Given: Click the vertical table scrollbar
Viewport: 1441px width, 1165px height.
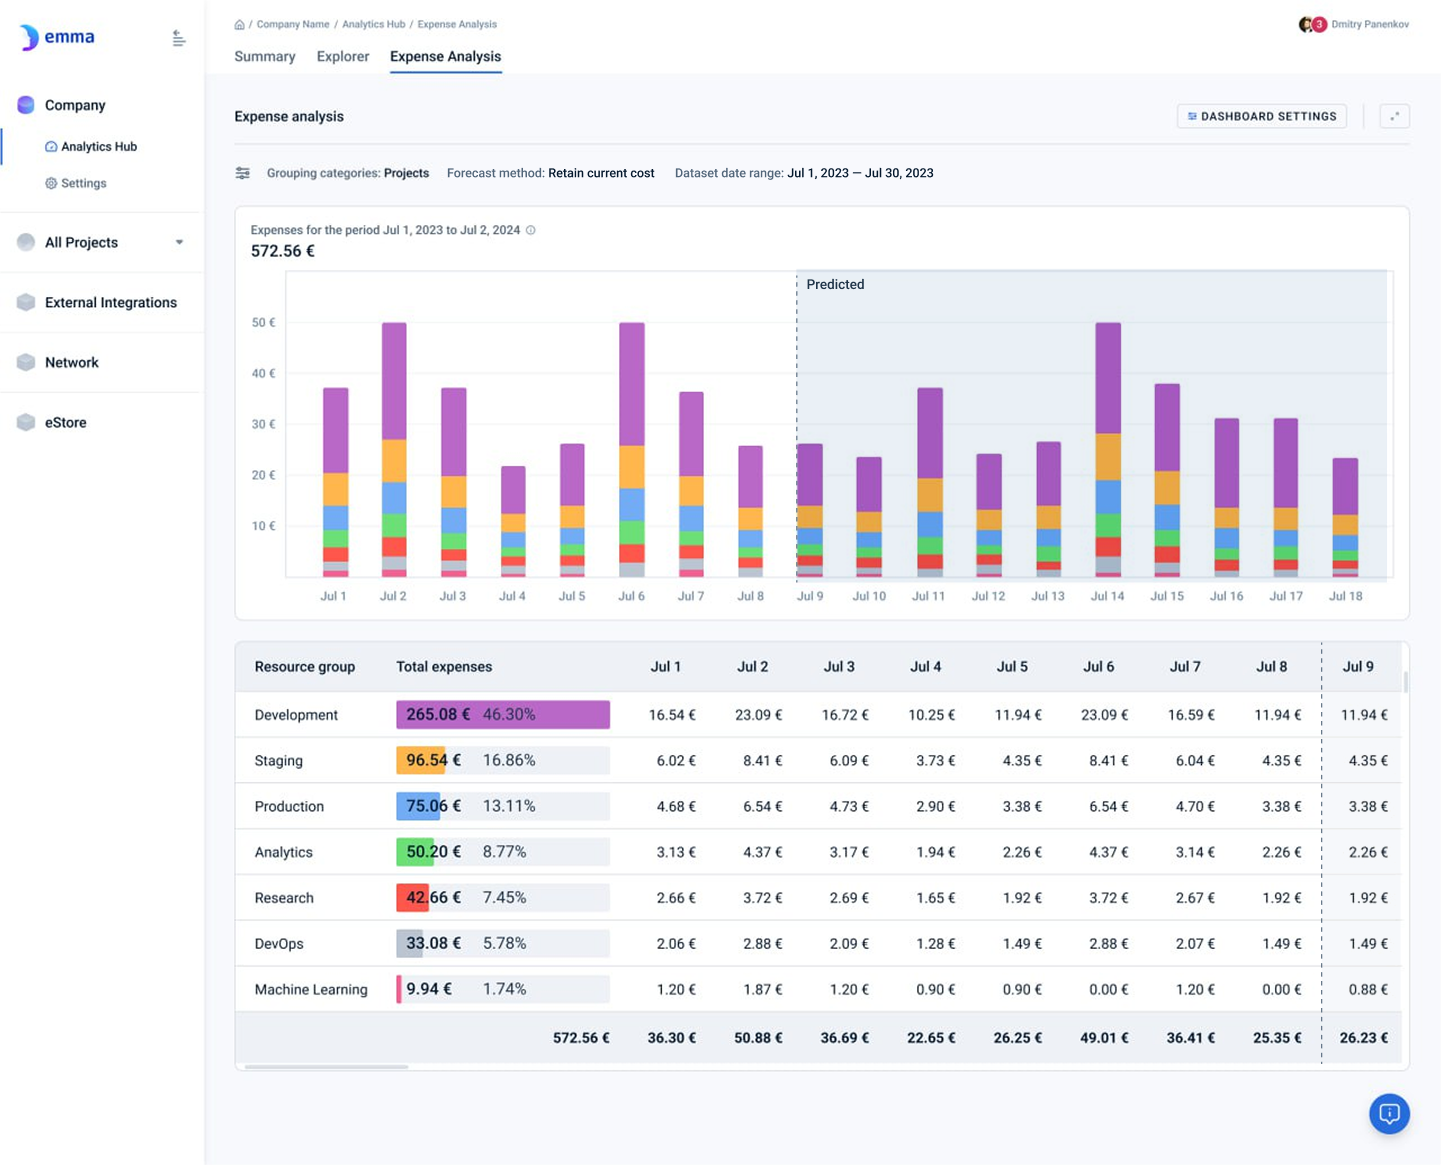Looking at the screenshot, I should click(x=1405, y=681).
